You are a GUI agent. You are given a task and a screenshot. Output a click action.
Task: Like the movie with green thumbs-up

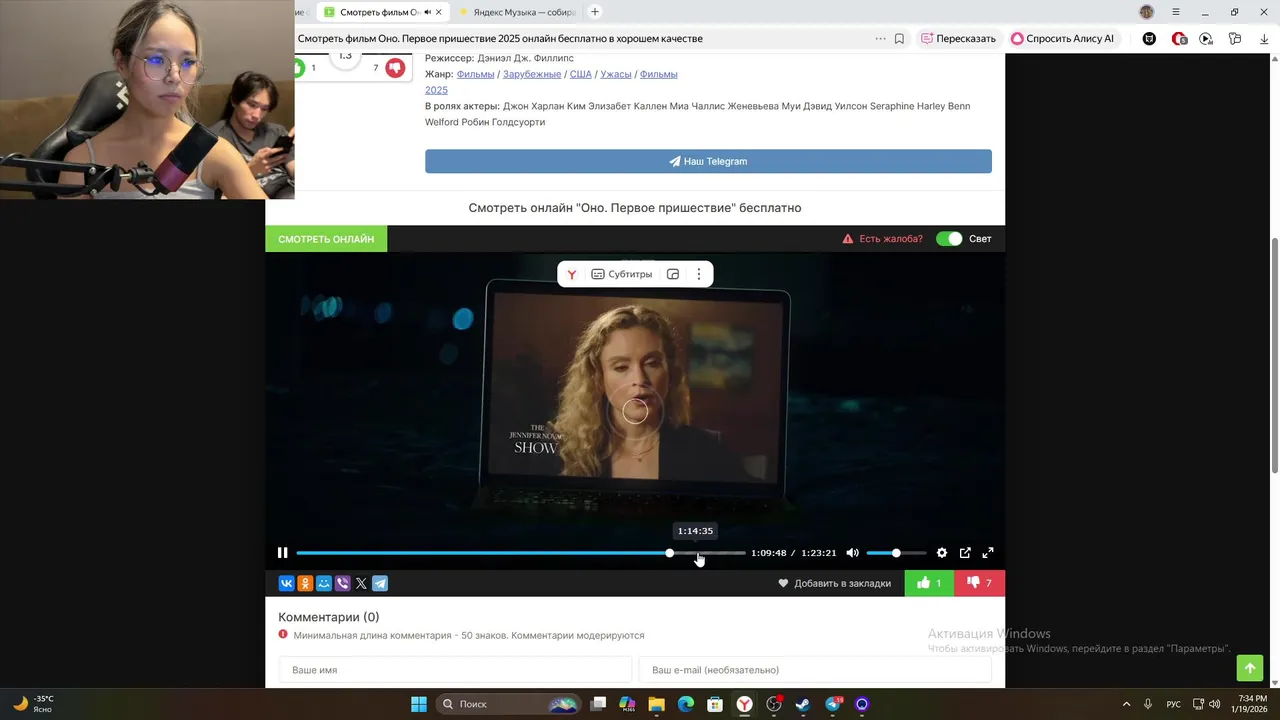point(929,583)
